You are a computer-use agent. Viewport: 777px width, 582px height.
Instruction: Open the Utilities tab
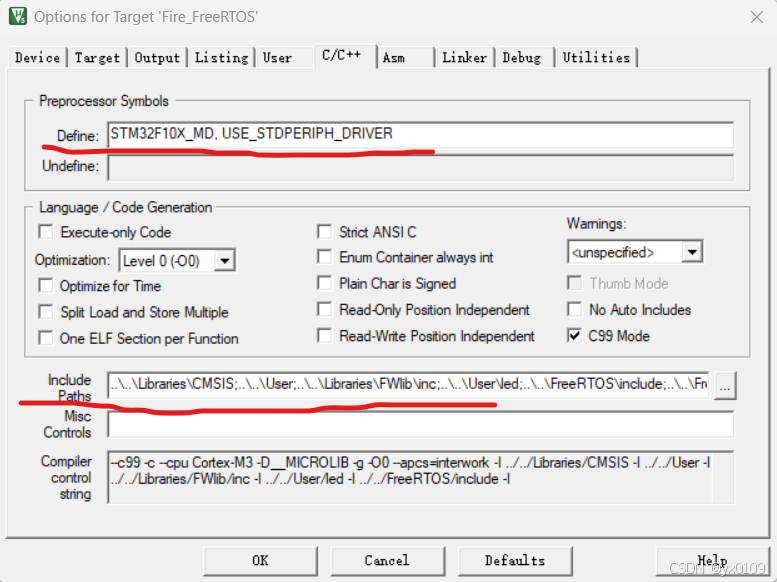pos(596,58)
